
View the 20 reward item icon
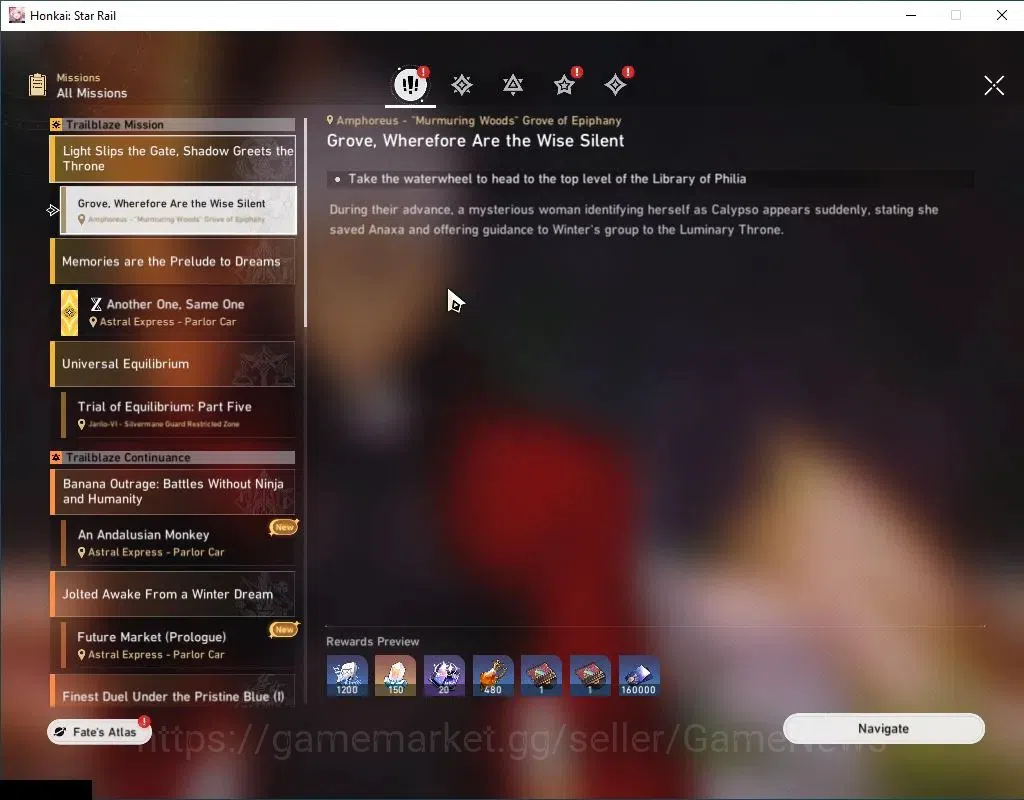coord(444,675)
